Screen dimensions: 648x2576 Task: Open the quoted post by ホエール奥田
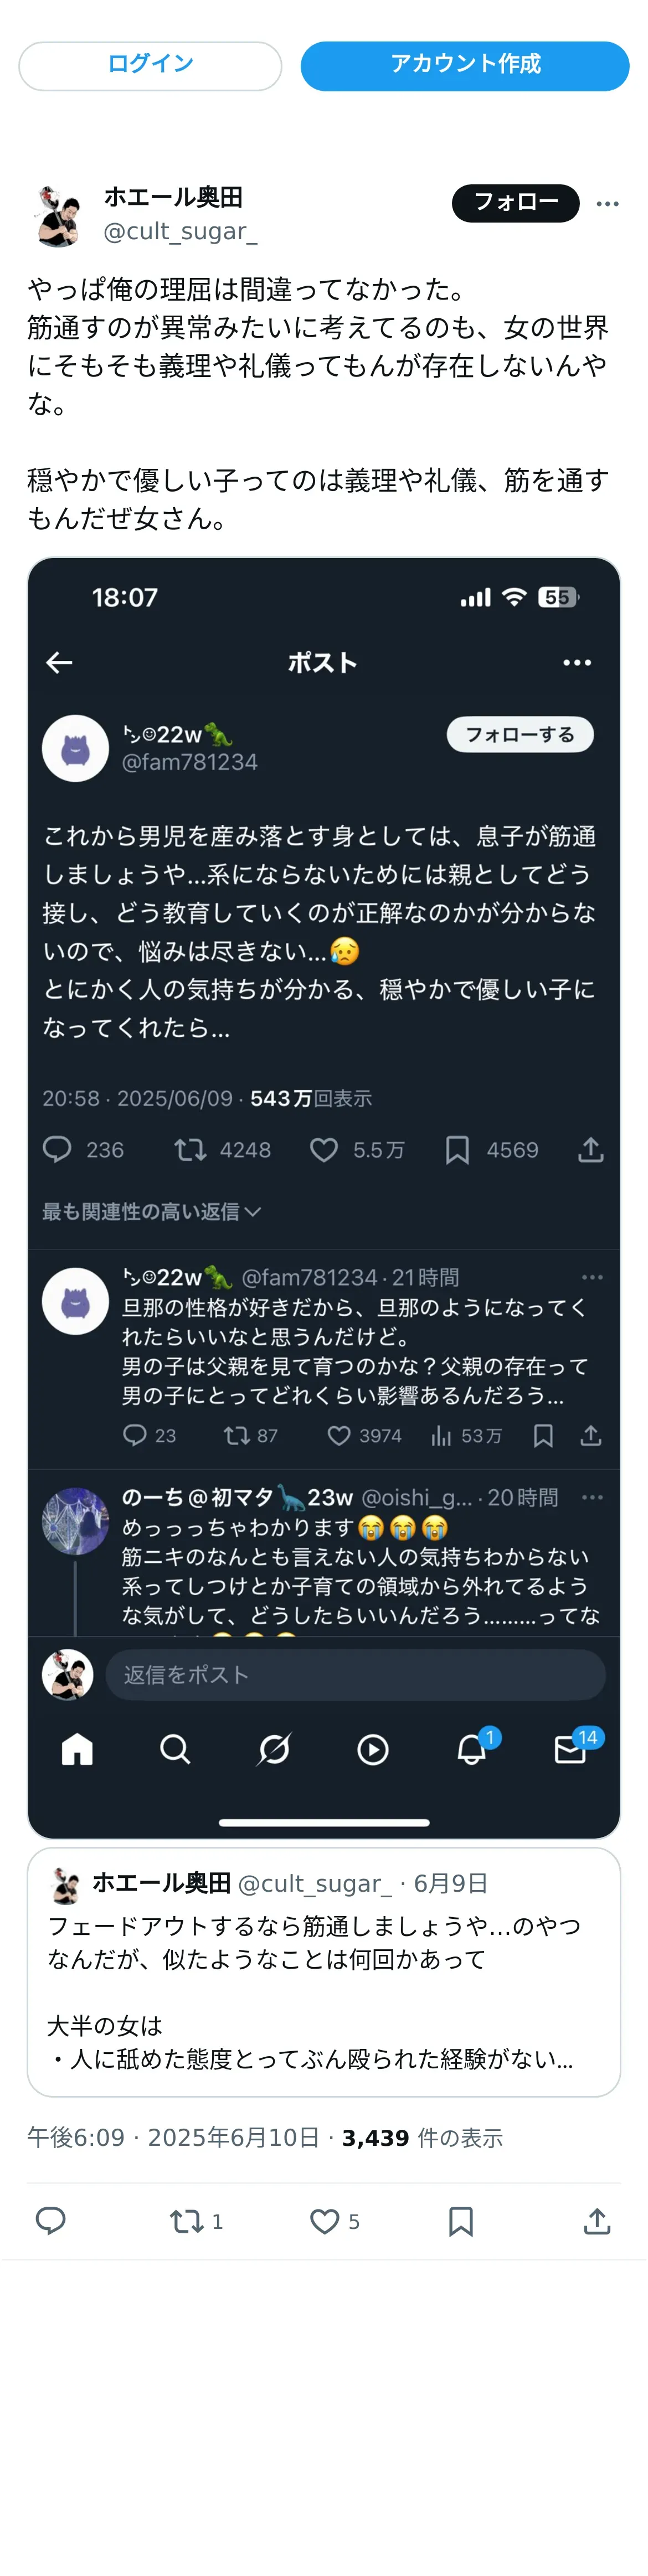(x=323, y=1990)
